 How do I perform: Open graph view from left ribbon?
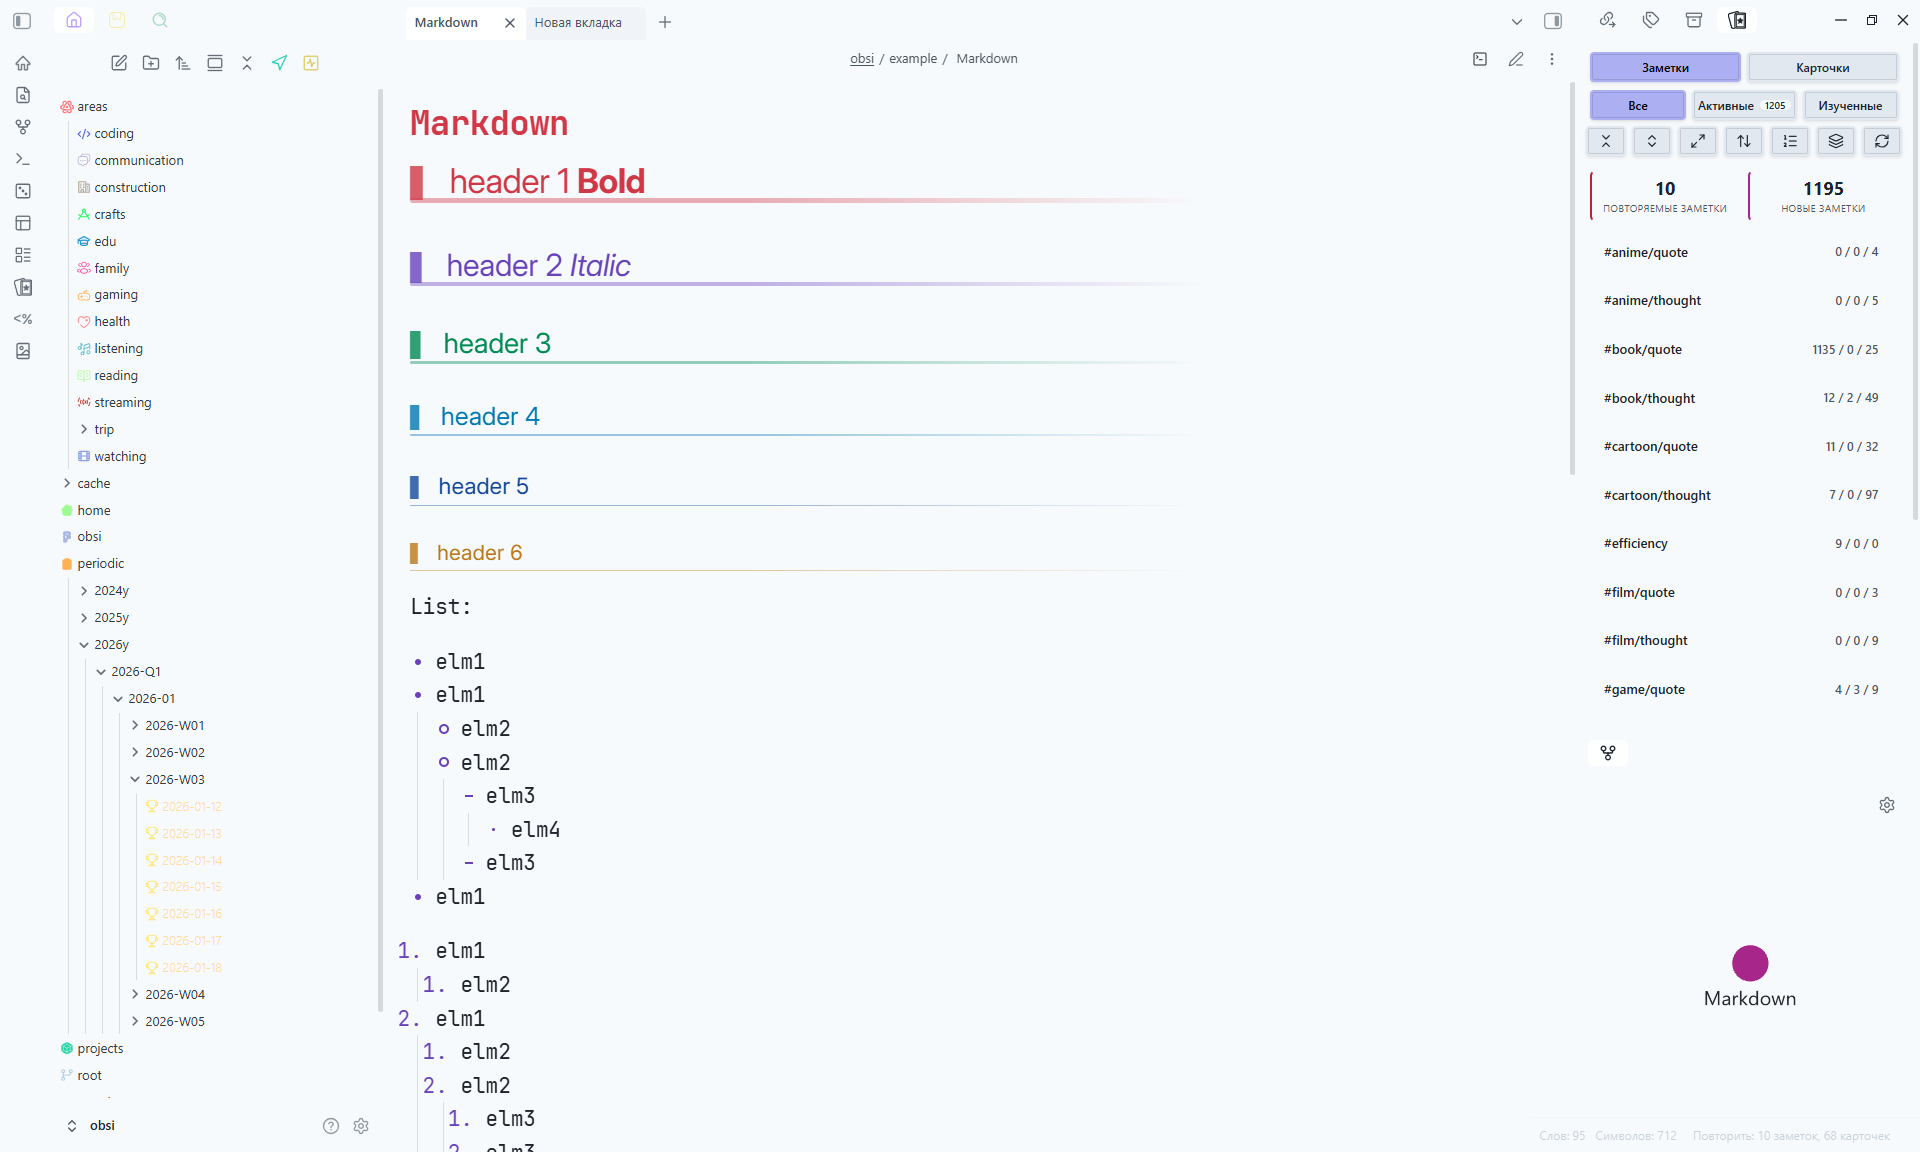[23, 127]
